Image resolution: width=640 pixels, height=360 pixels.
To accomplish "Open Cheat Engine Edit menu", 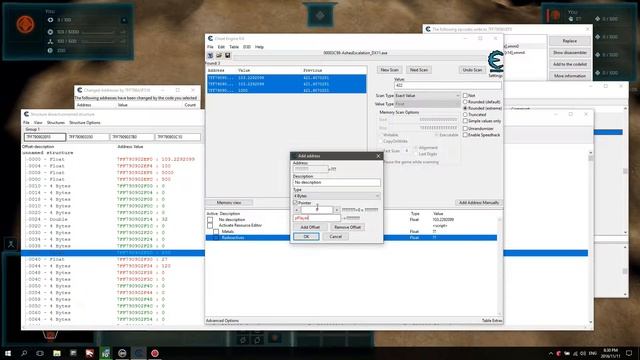I will [221, 47].
